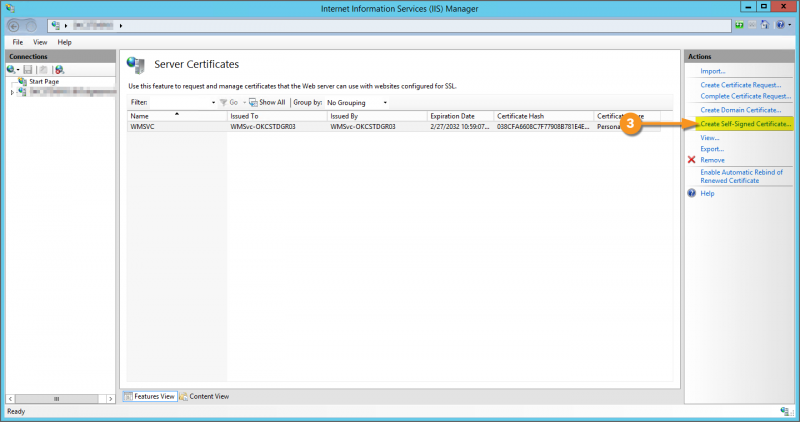This screenshot has width=800, height=422.
Task: Expand the server node in Connections tree
Action: 12,92
